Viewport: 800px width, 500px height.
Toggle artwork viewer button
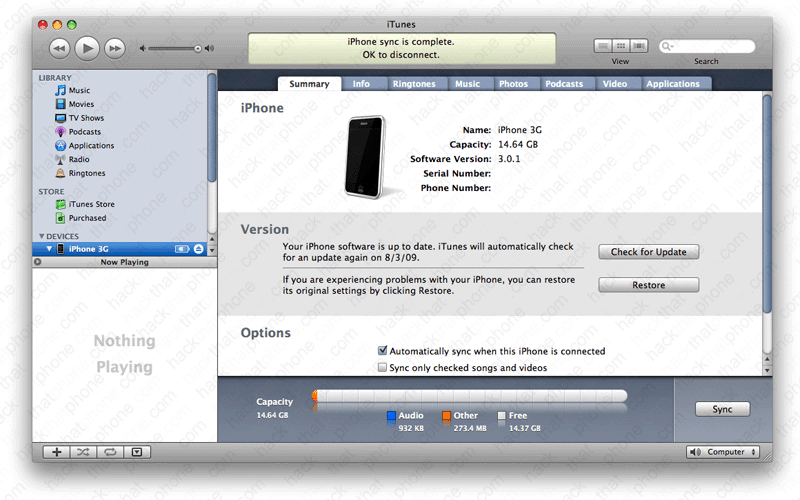tap(137, 452)
